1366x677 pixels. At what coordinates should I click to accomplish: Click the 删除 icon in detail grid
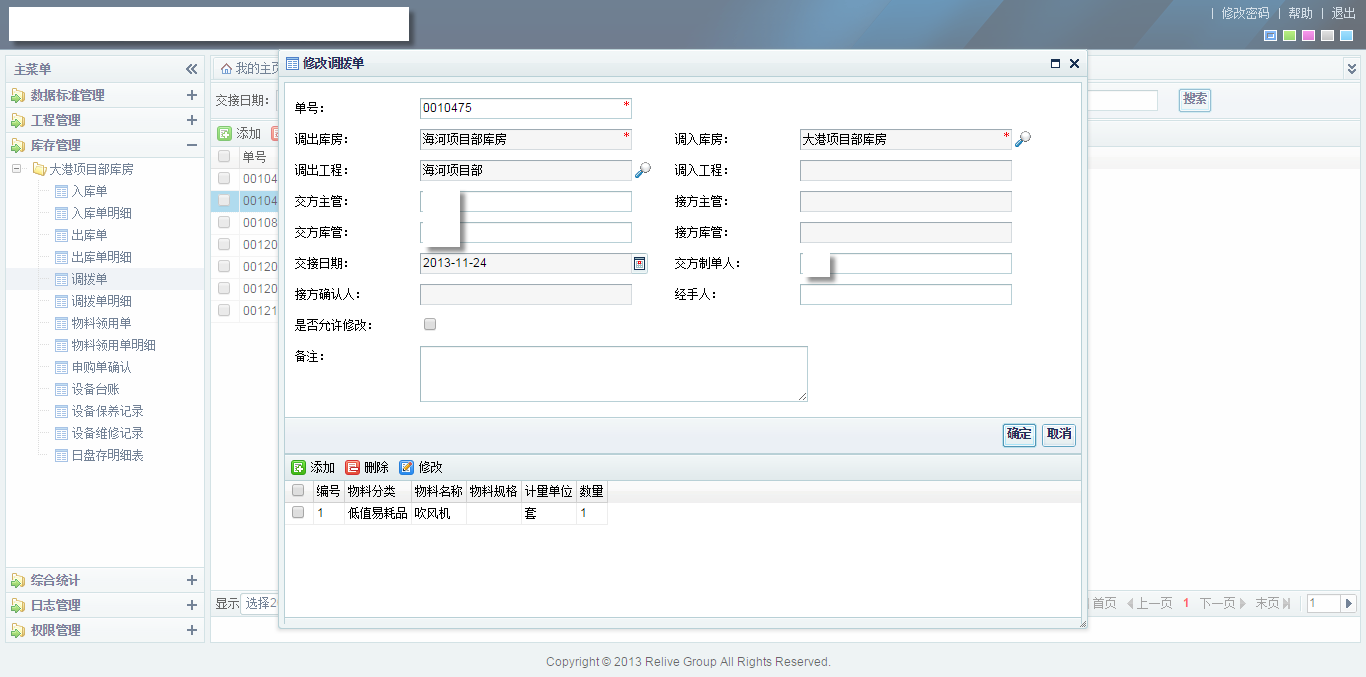(352, 468)
